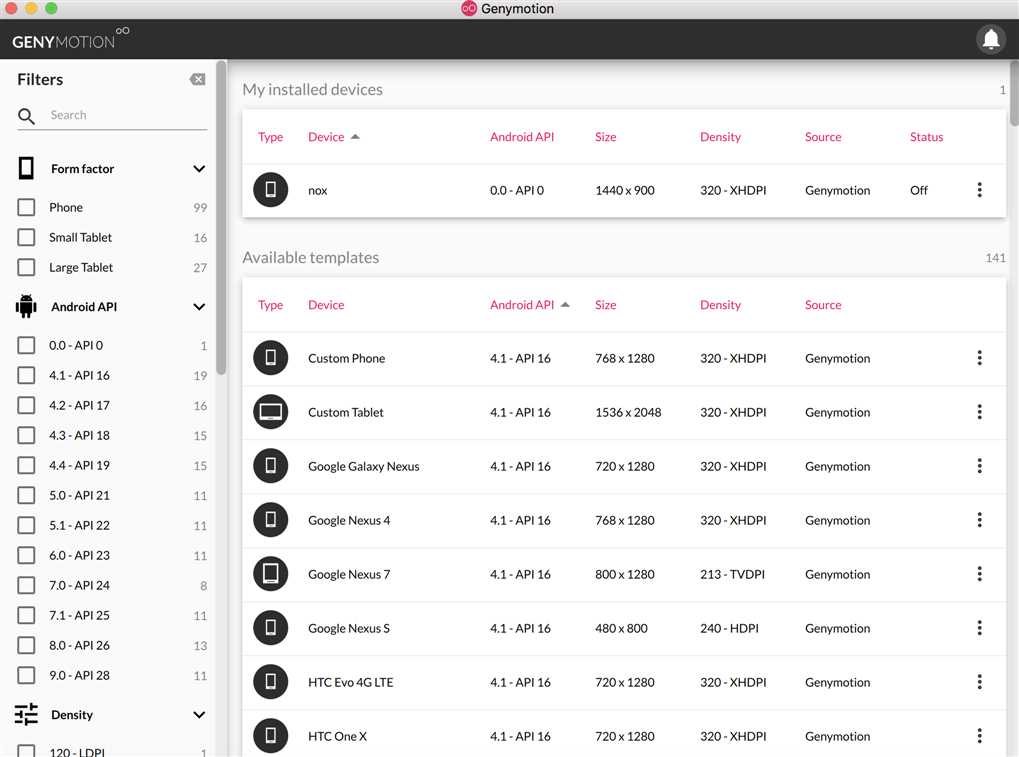Open the three-dot menu for Custom Phone
1019x757 pixels.
[x=979, y=358]
